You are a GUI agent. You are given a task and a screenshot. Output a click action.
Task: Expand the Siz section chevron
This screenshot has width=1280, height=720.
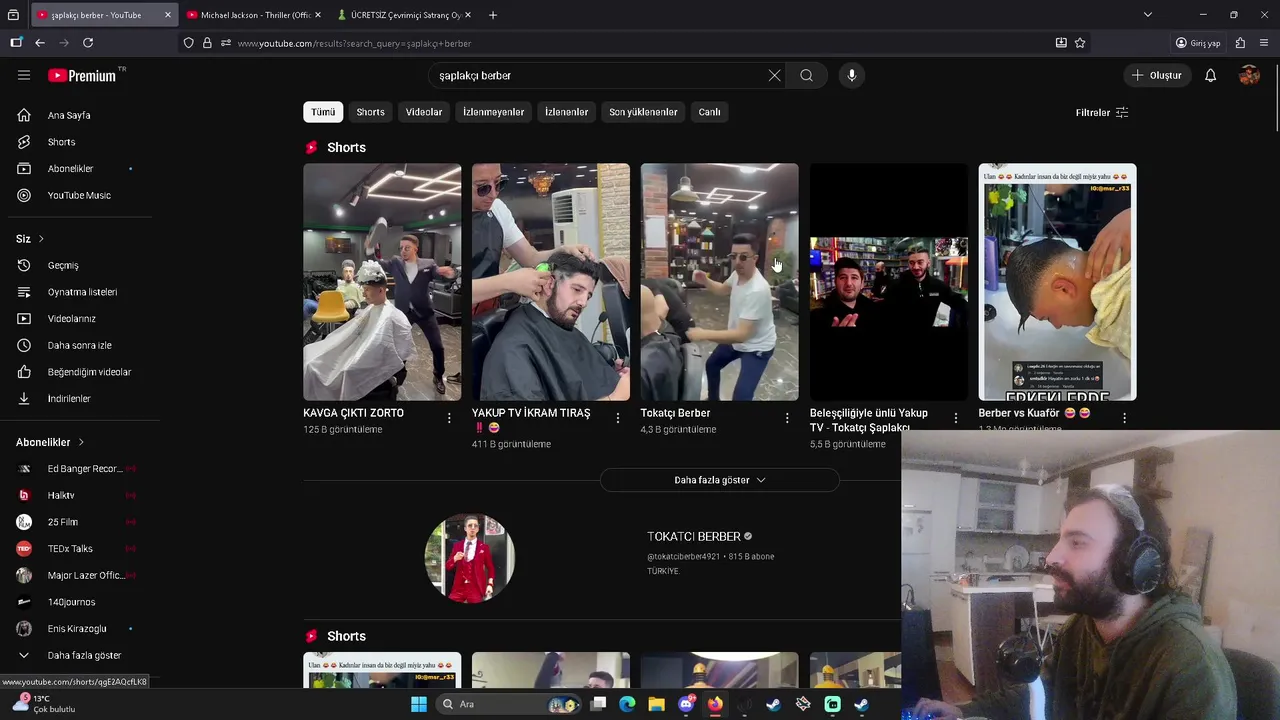click(41, 239)
